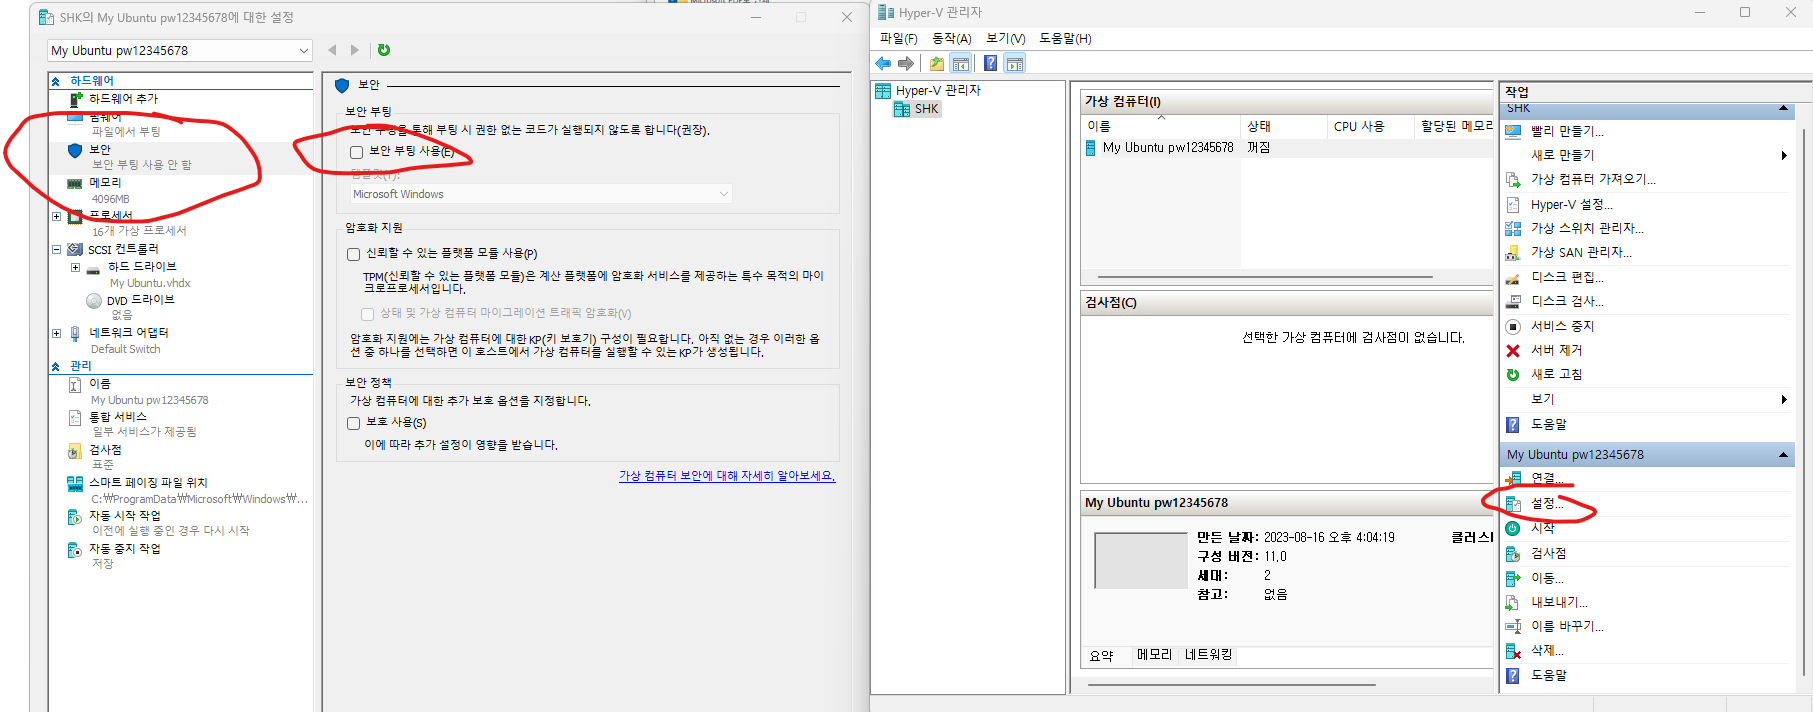Screen dimensions: 1813x712
Task: Select 하드웨어 추가 in hardware list
Action: (x=123, y=99)
